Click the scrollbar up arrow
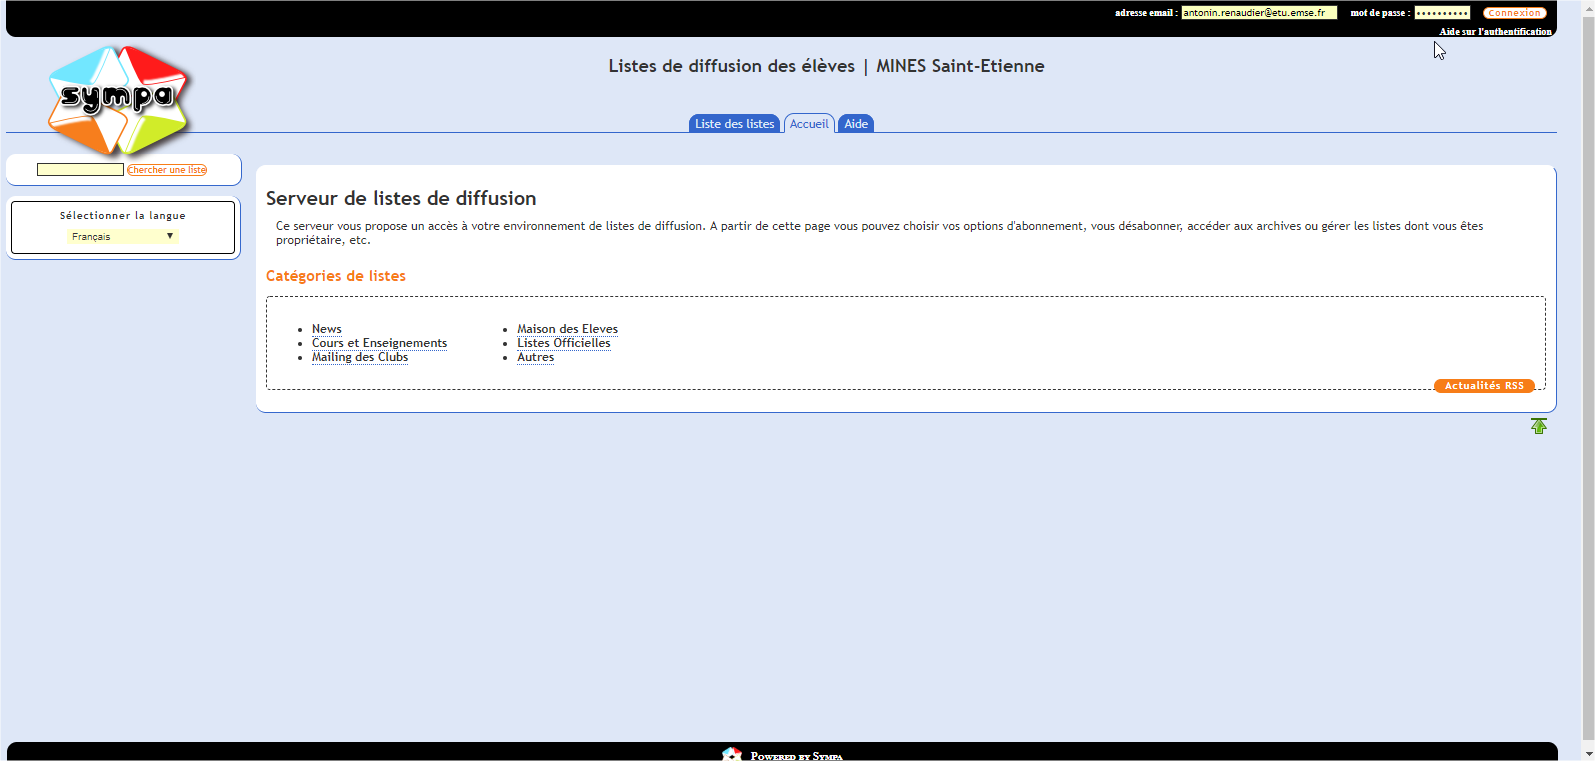The width and height of the screenshot is (1595, 761). pyautogui.click(x=1587, y=7)
